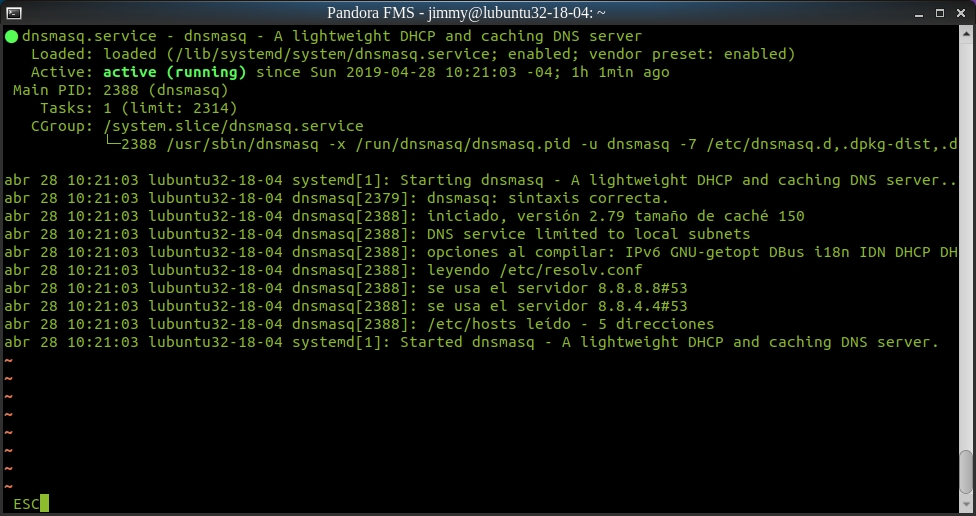Click the Main PID 2388 line

tap(120, 90)
